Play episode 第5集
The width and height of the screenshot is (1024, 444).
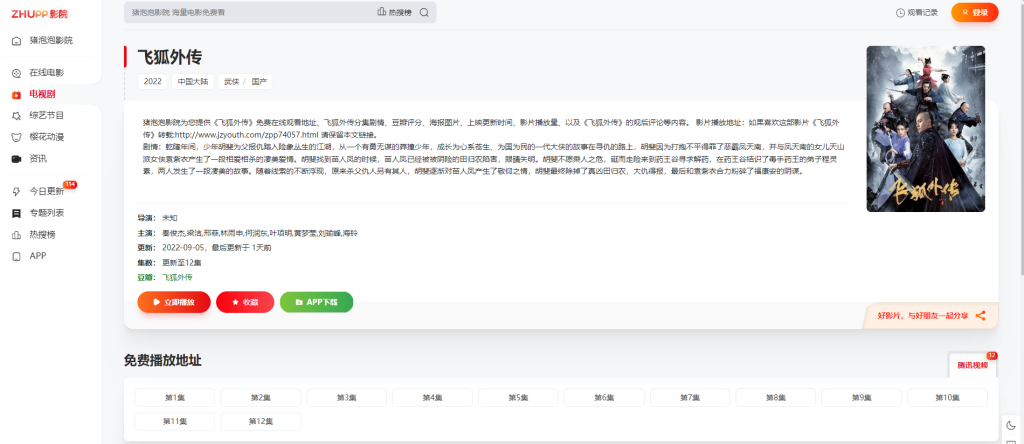coord(519,398)
